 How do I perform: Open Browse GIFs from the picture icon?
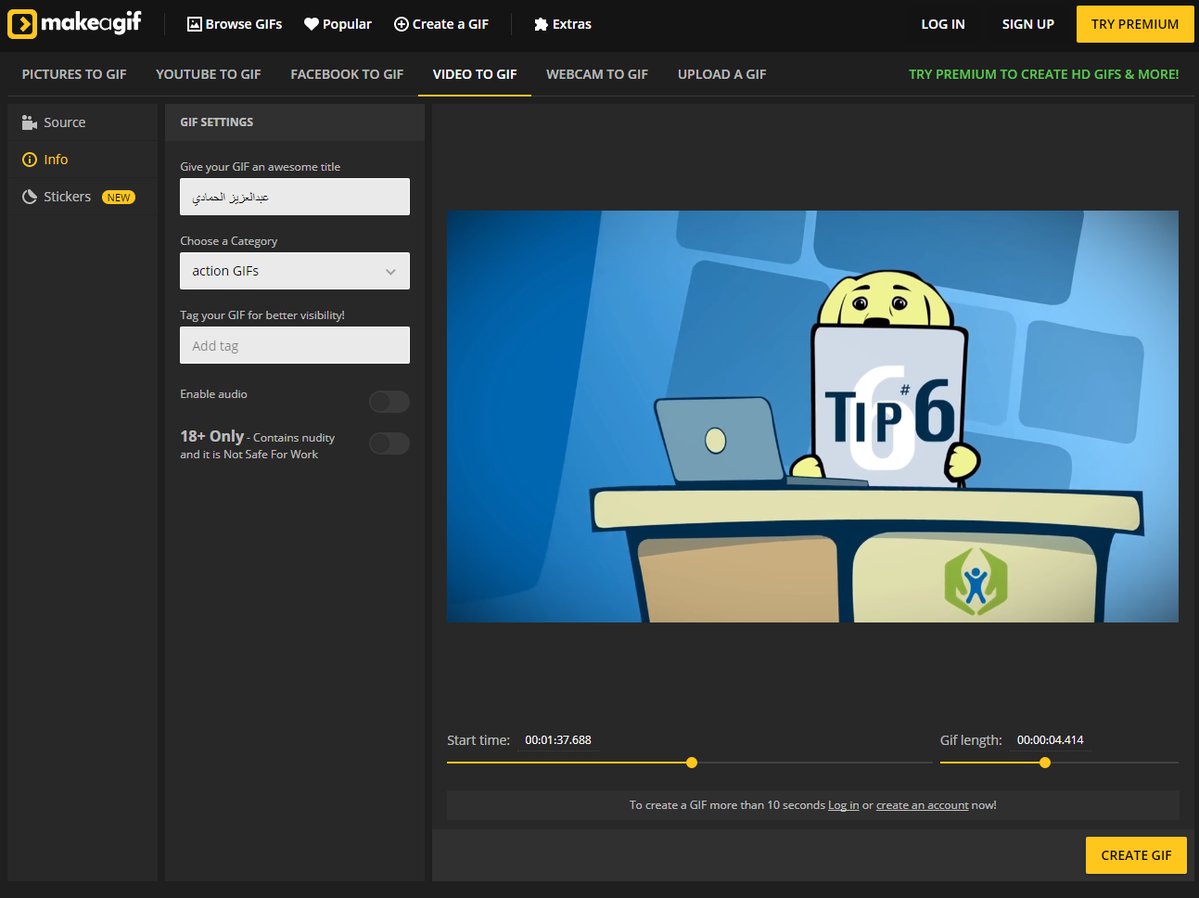pyautogui.click(x=194, y=24)
